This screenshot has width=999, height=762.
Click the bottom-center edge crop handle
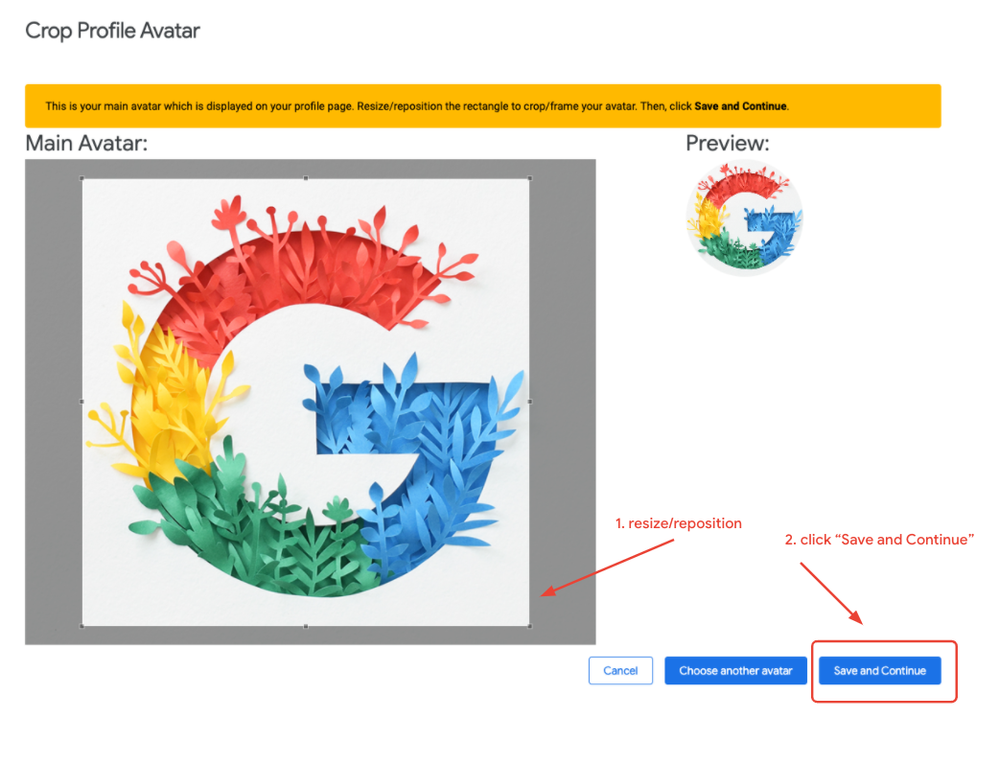[x=306, y=626]
